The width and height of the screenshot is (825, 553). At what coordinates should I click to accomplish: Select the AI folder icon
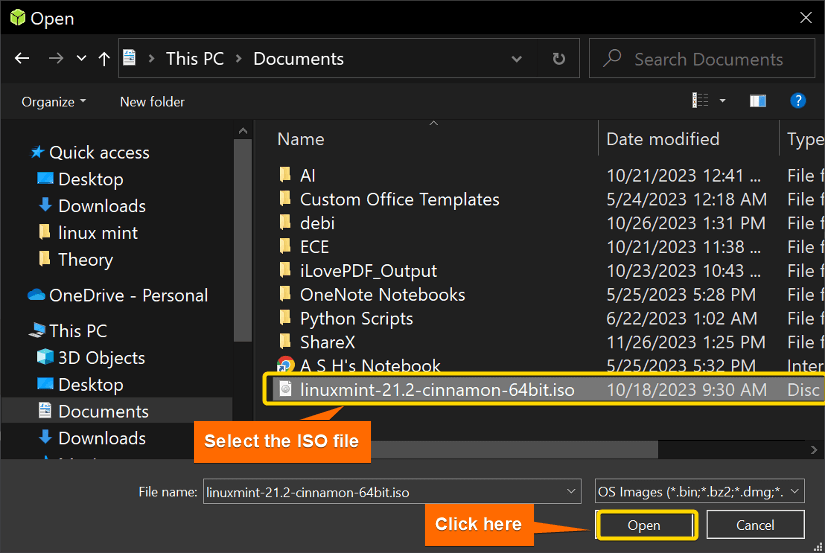point(285,174)
